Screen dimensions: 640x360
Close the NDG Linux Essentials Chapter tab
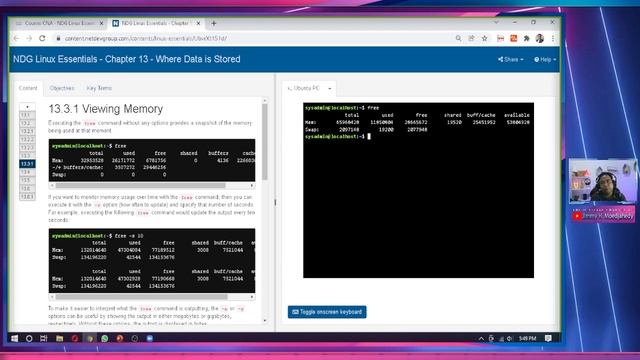(198, 23)
